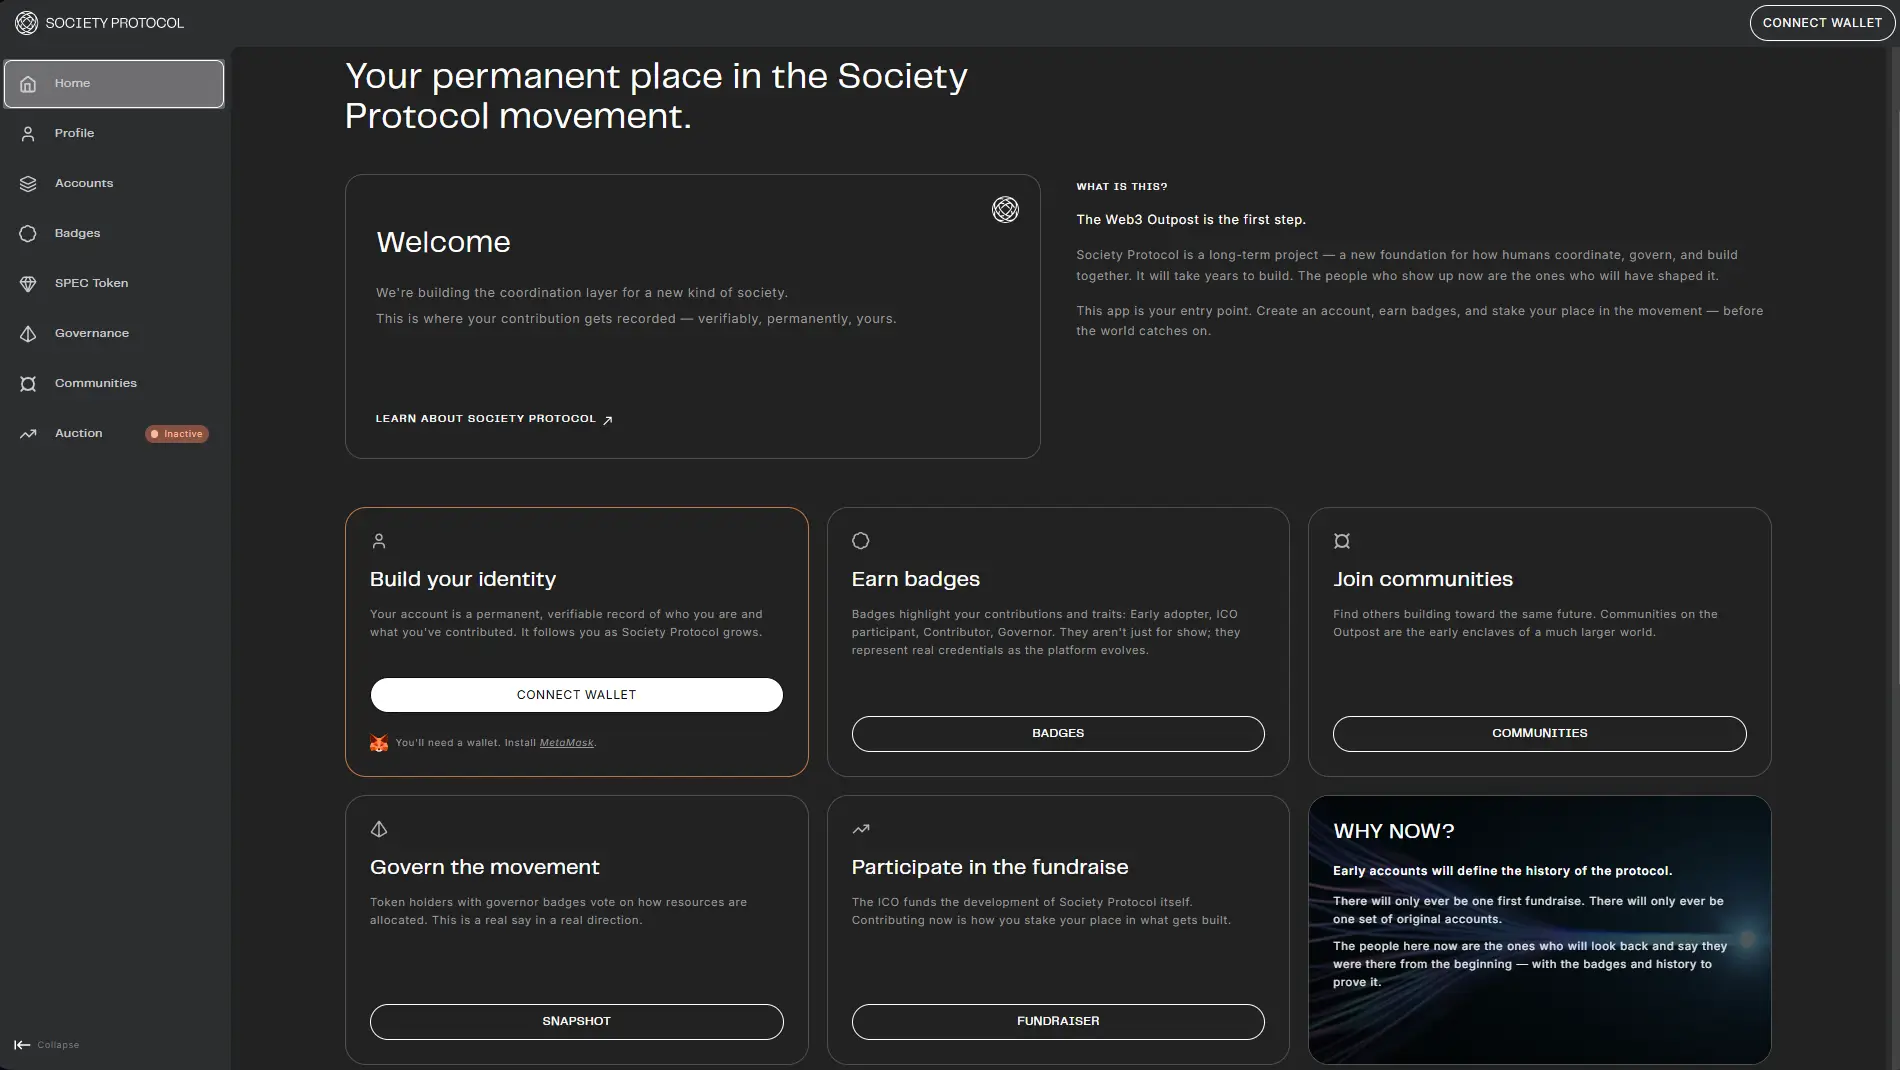Click Connect Wallet in the top bar

click(1822, 23)
